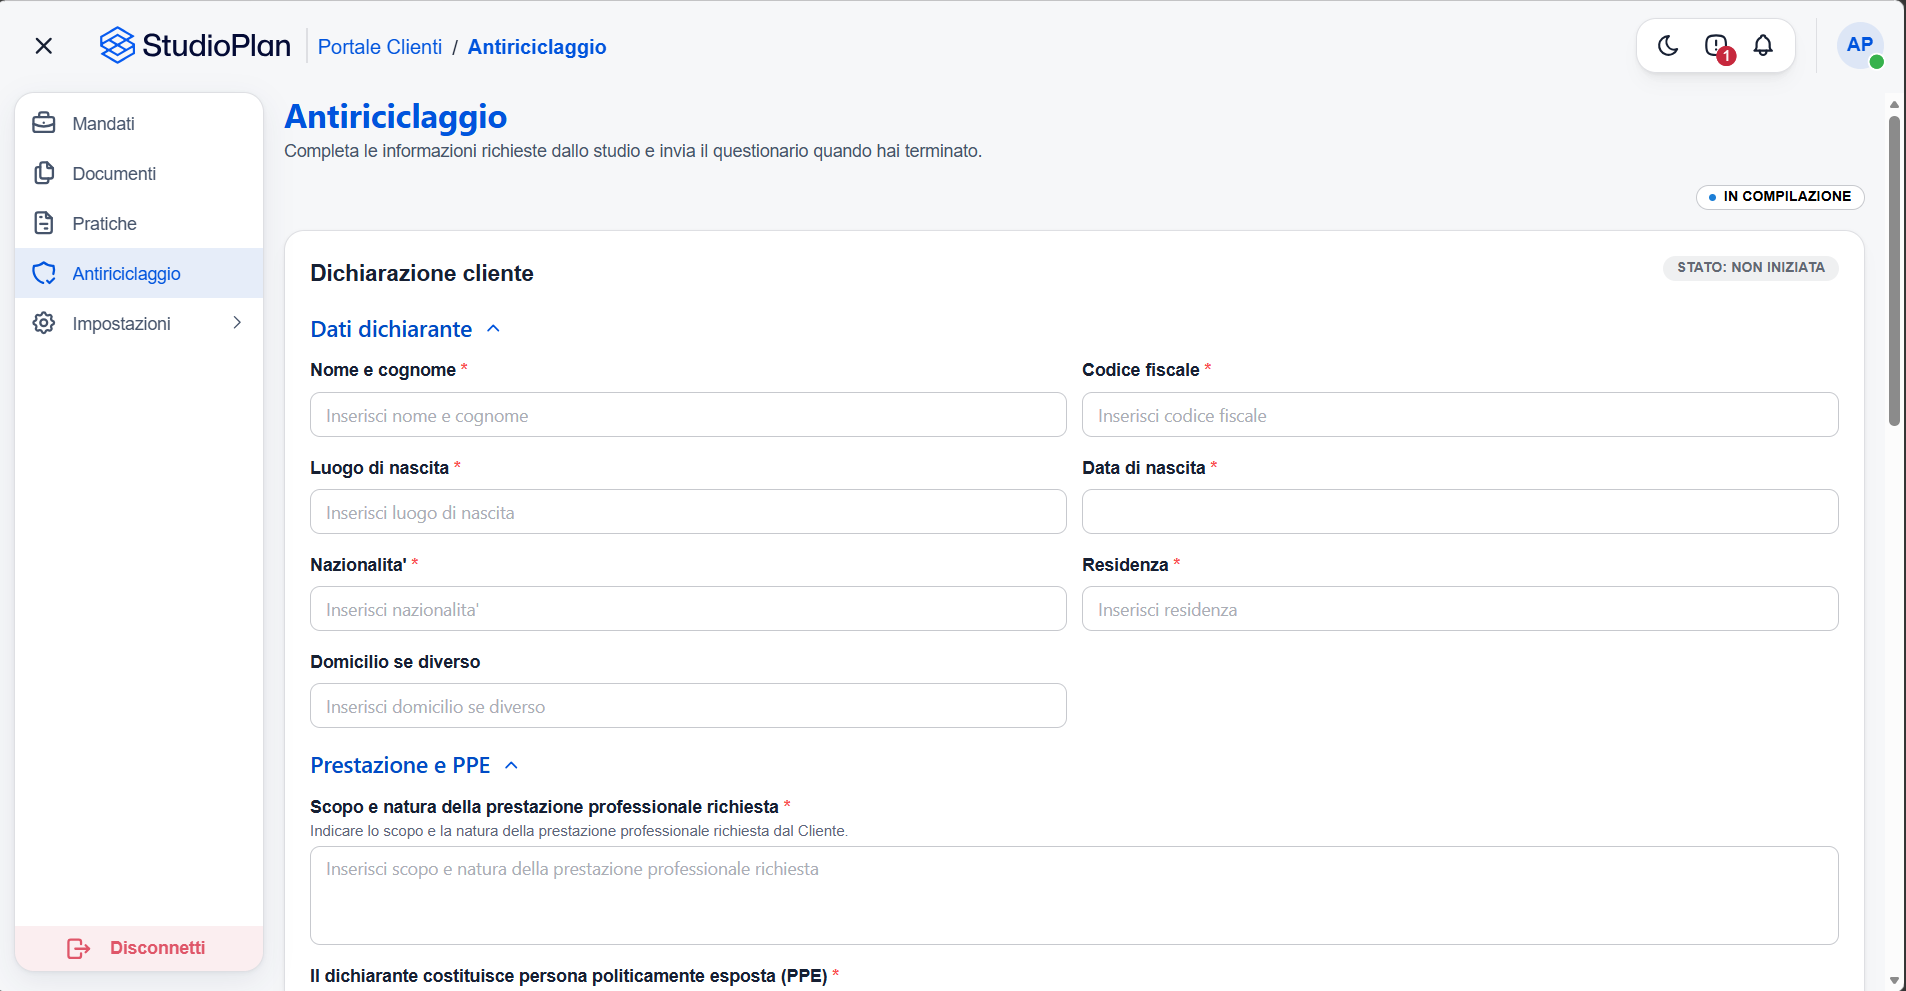Click the Domicilio se diverso field
Image resolution: width=1906 pixels, height=991 pixels.
tap(688, 706)
